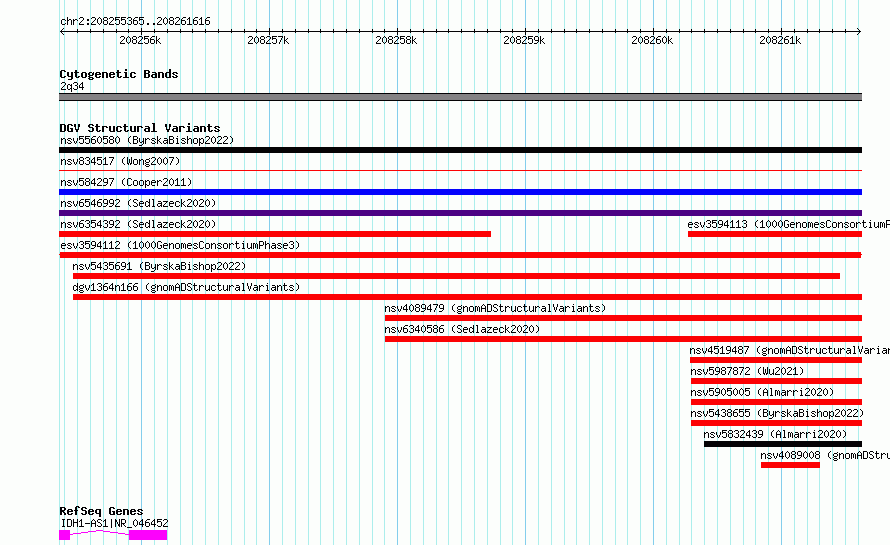The height and width of the screenshot is (545, 890).
Task: Click the red nsv5905005 variant bar
Action: (x=776, y=402)
